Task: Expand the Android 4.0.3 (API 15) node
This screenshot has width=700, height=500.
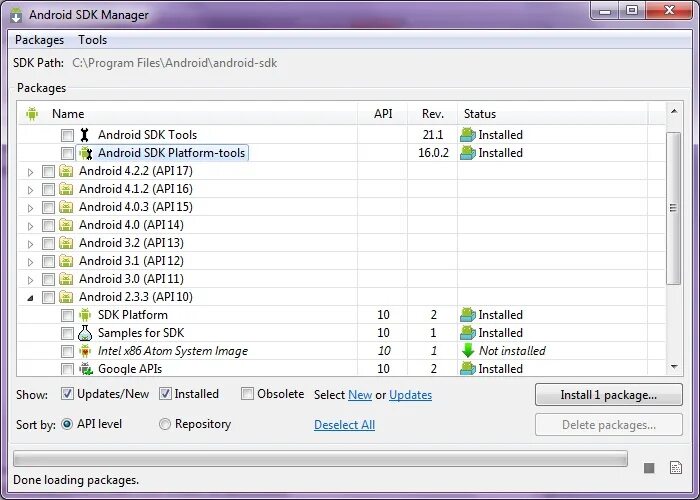Action: [x=30, y=208]
